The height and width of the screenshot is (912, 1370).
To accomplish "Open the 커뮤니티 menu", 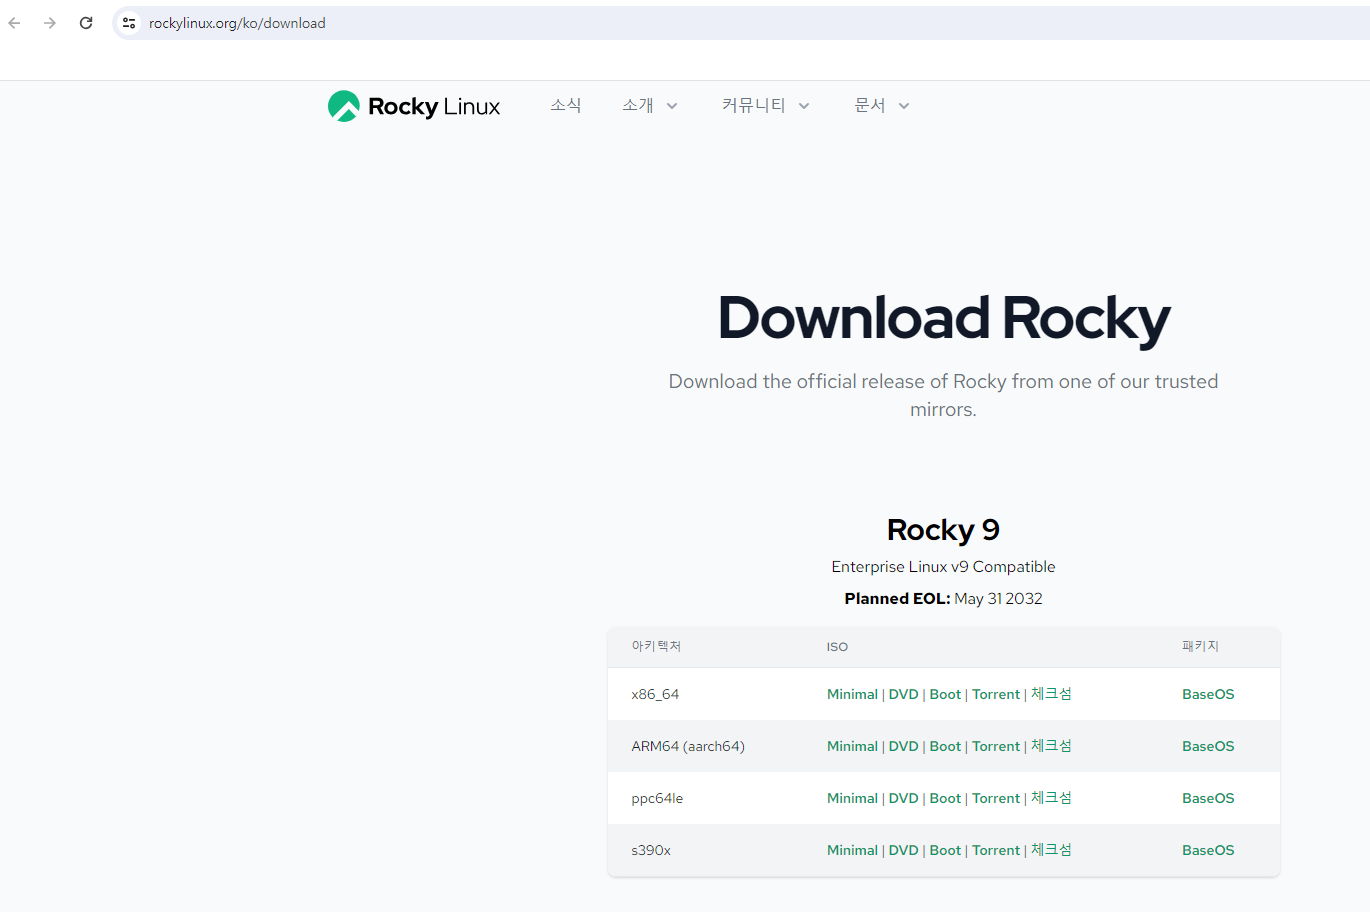I will pos(754,105).
